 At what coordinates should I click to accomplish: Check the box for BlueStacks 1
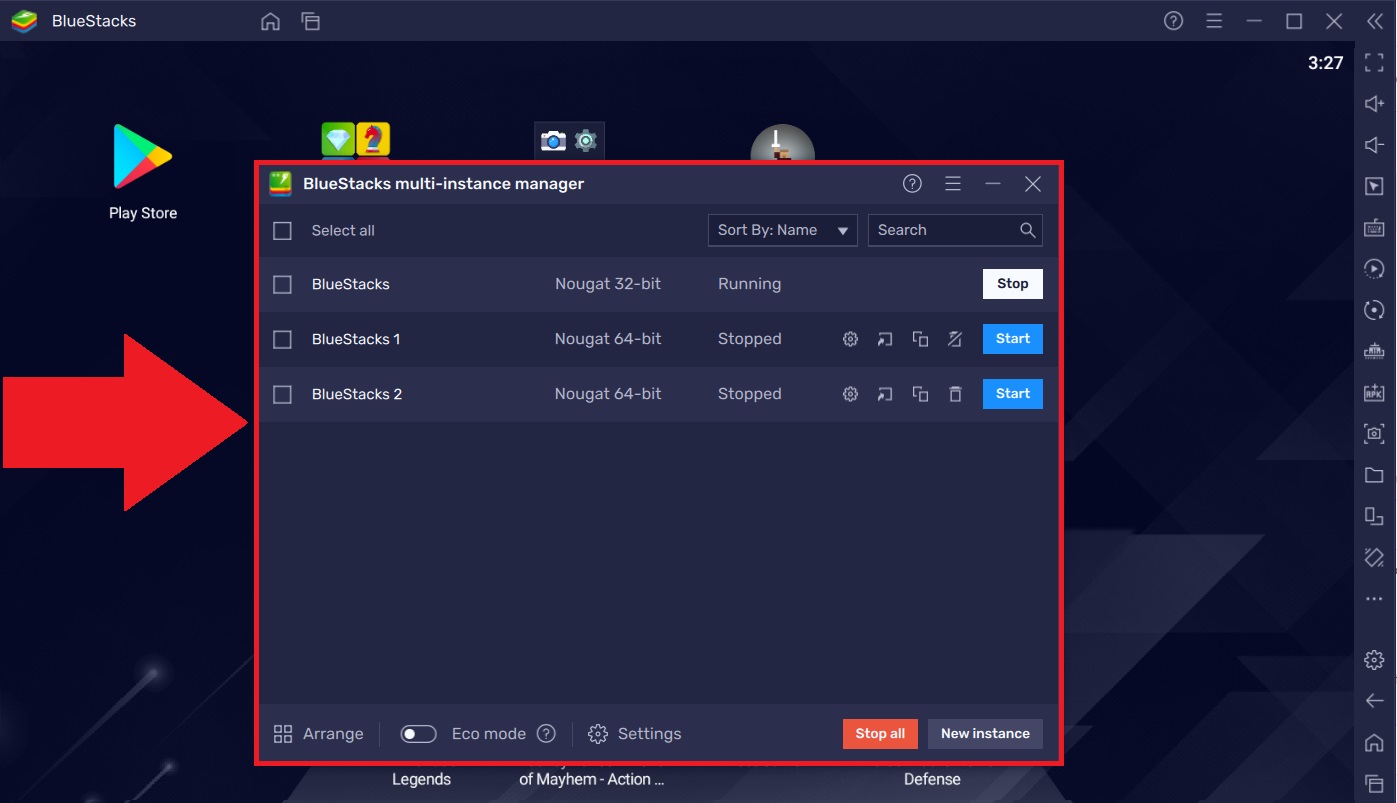click(283, 340)
